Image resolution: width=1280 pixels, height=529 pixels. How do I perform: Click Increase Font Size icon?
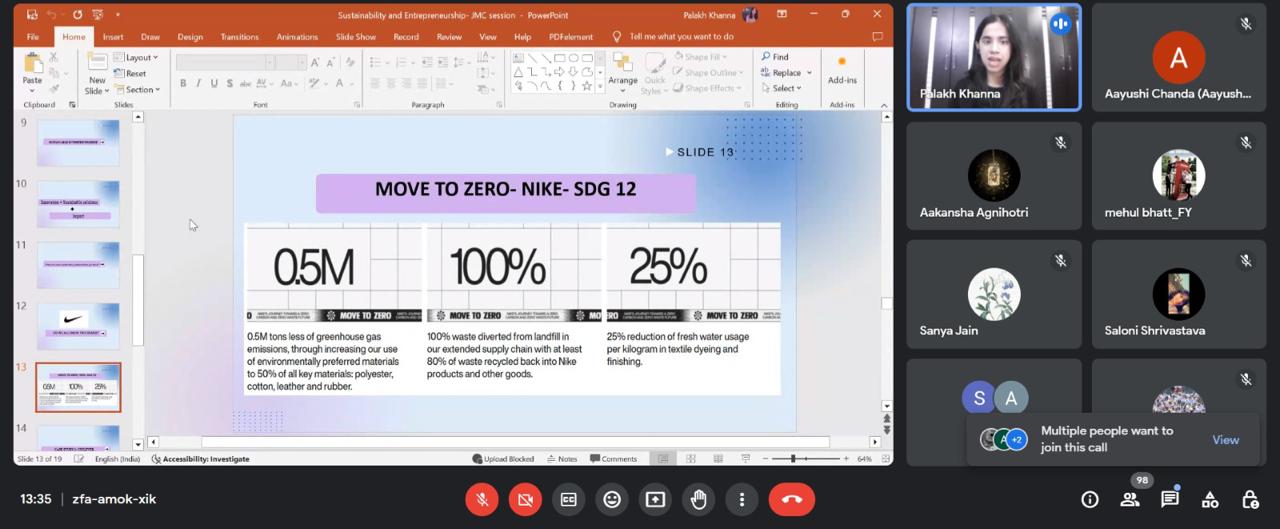click(x=315, y=62)
